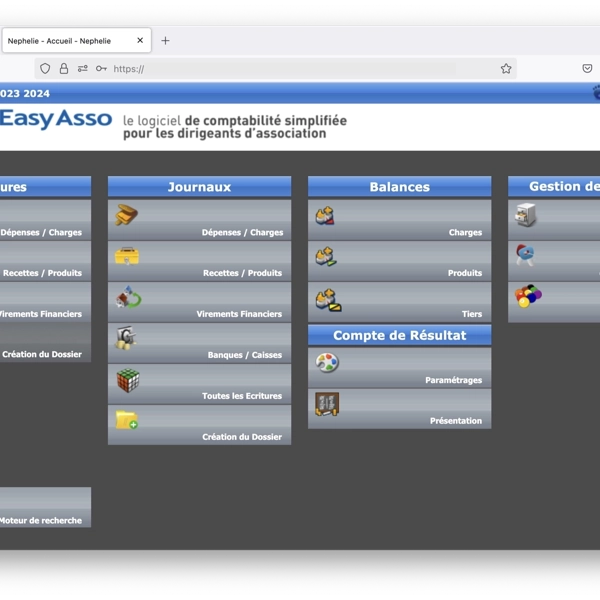
Task: Open the Balances Tiers icon
Action: click(x=328, y=300)
